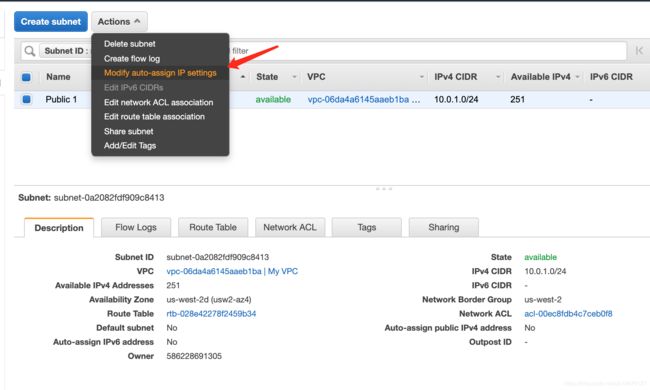Open the State column sort dropdown
This screenshot has width=650, height=390.
[294, 77]
